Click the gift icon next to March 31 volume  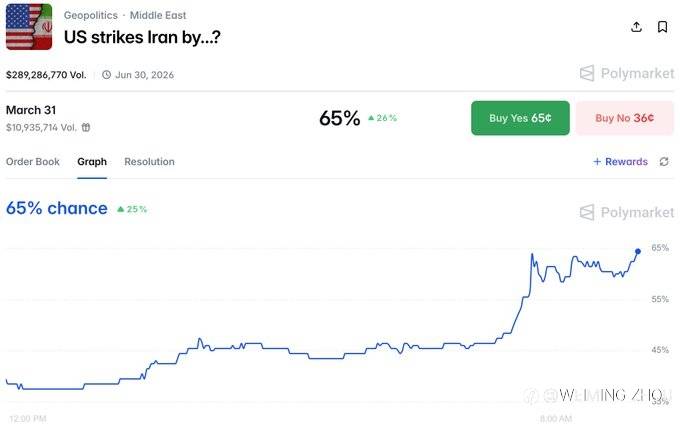click(x=86, y=128)
